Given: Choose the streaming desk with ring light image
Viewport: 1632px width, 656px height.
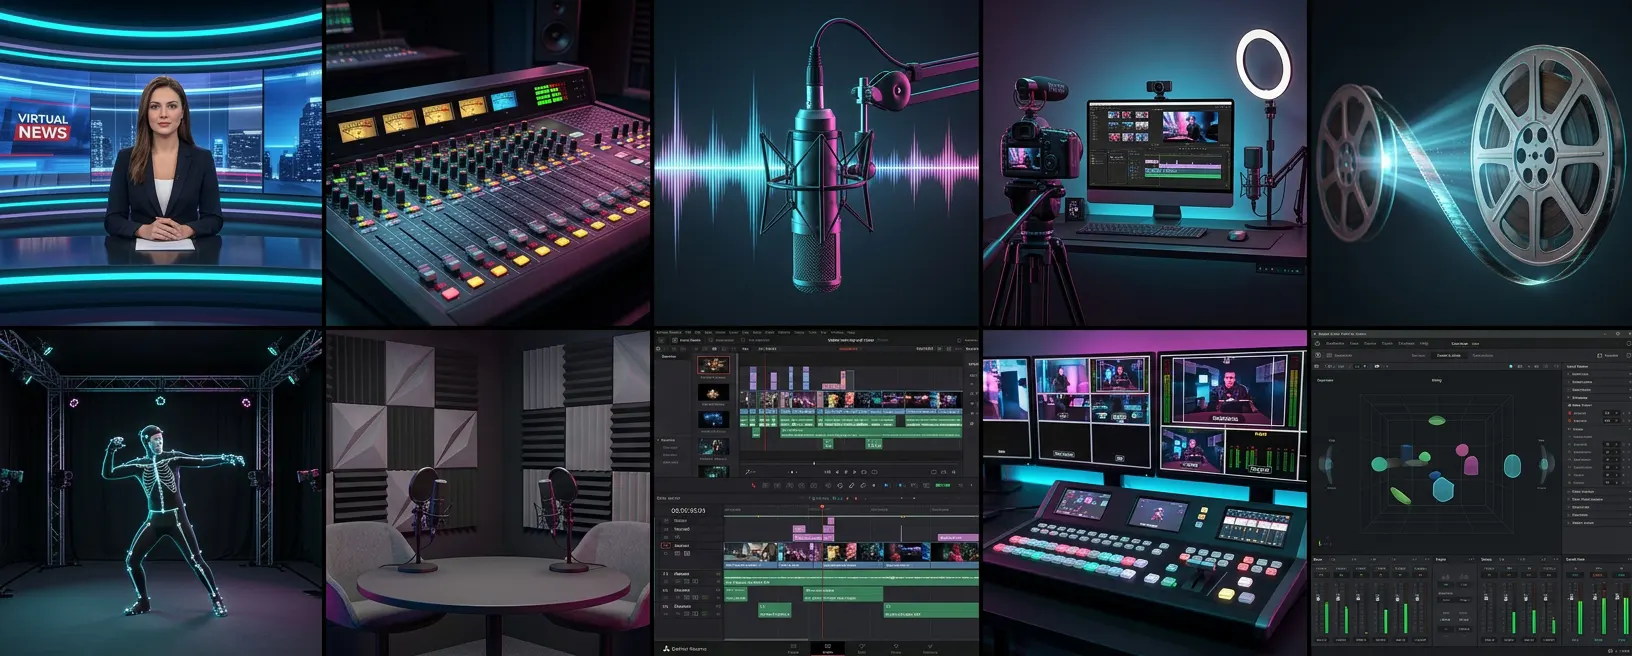Looking at the screenshot, I should click(x=1144, y=162).
